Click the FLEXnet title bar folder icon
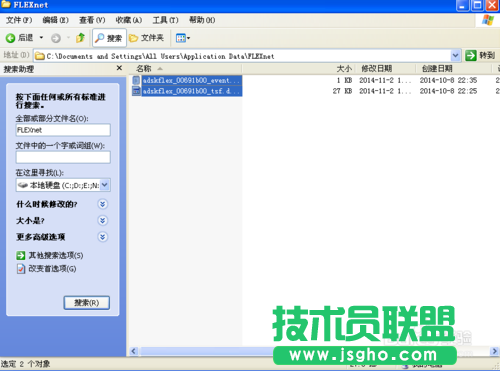 (x=6, y=5)
